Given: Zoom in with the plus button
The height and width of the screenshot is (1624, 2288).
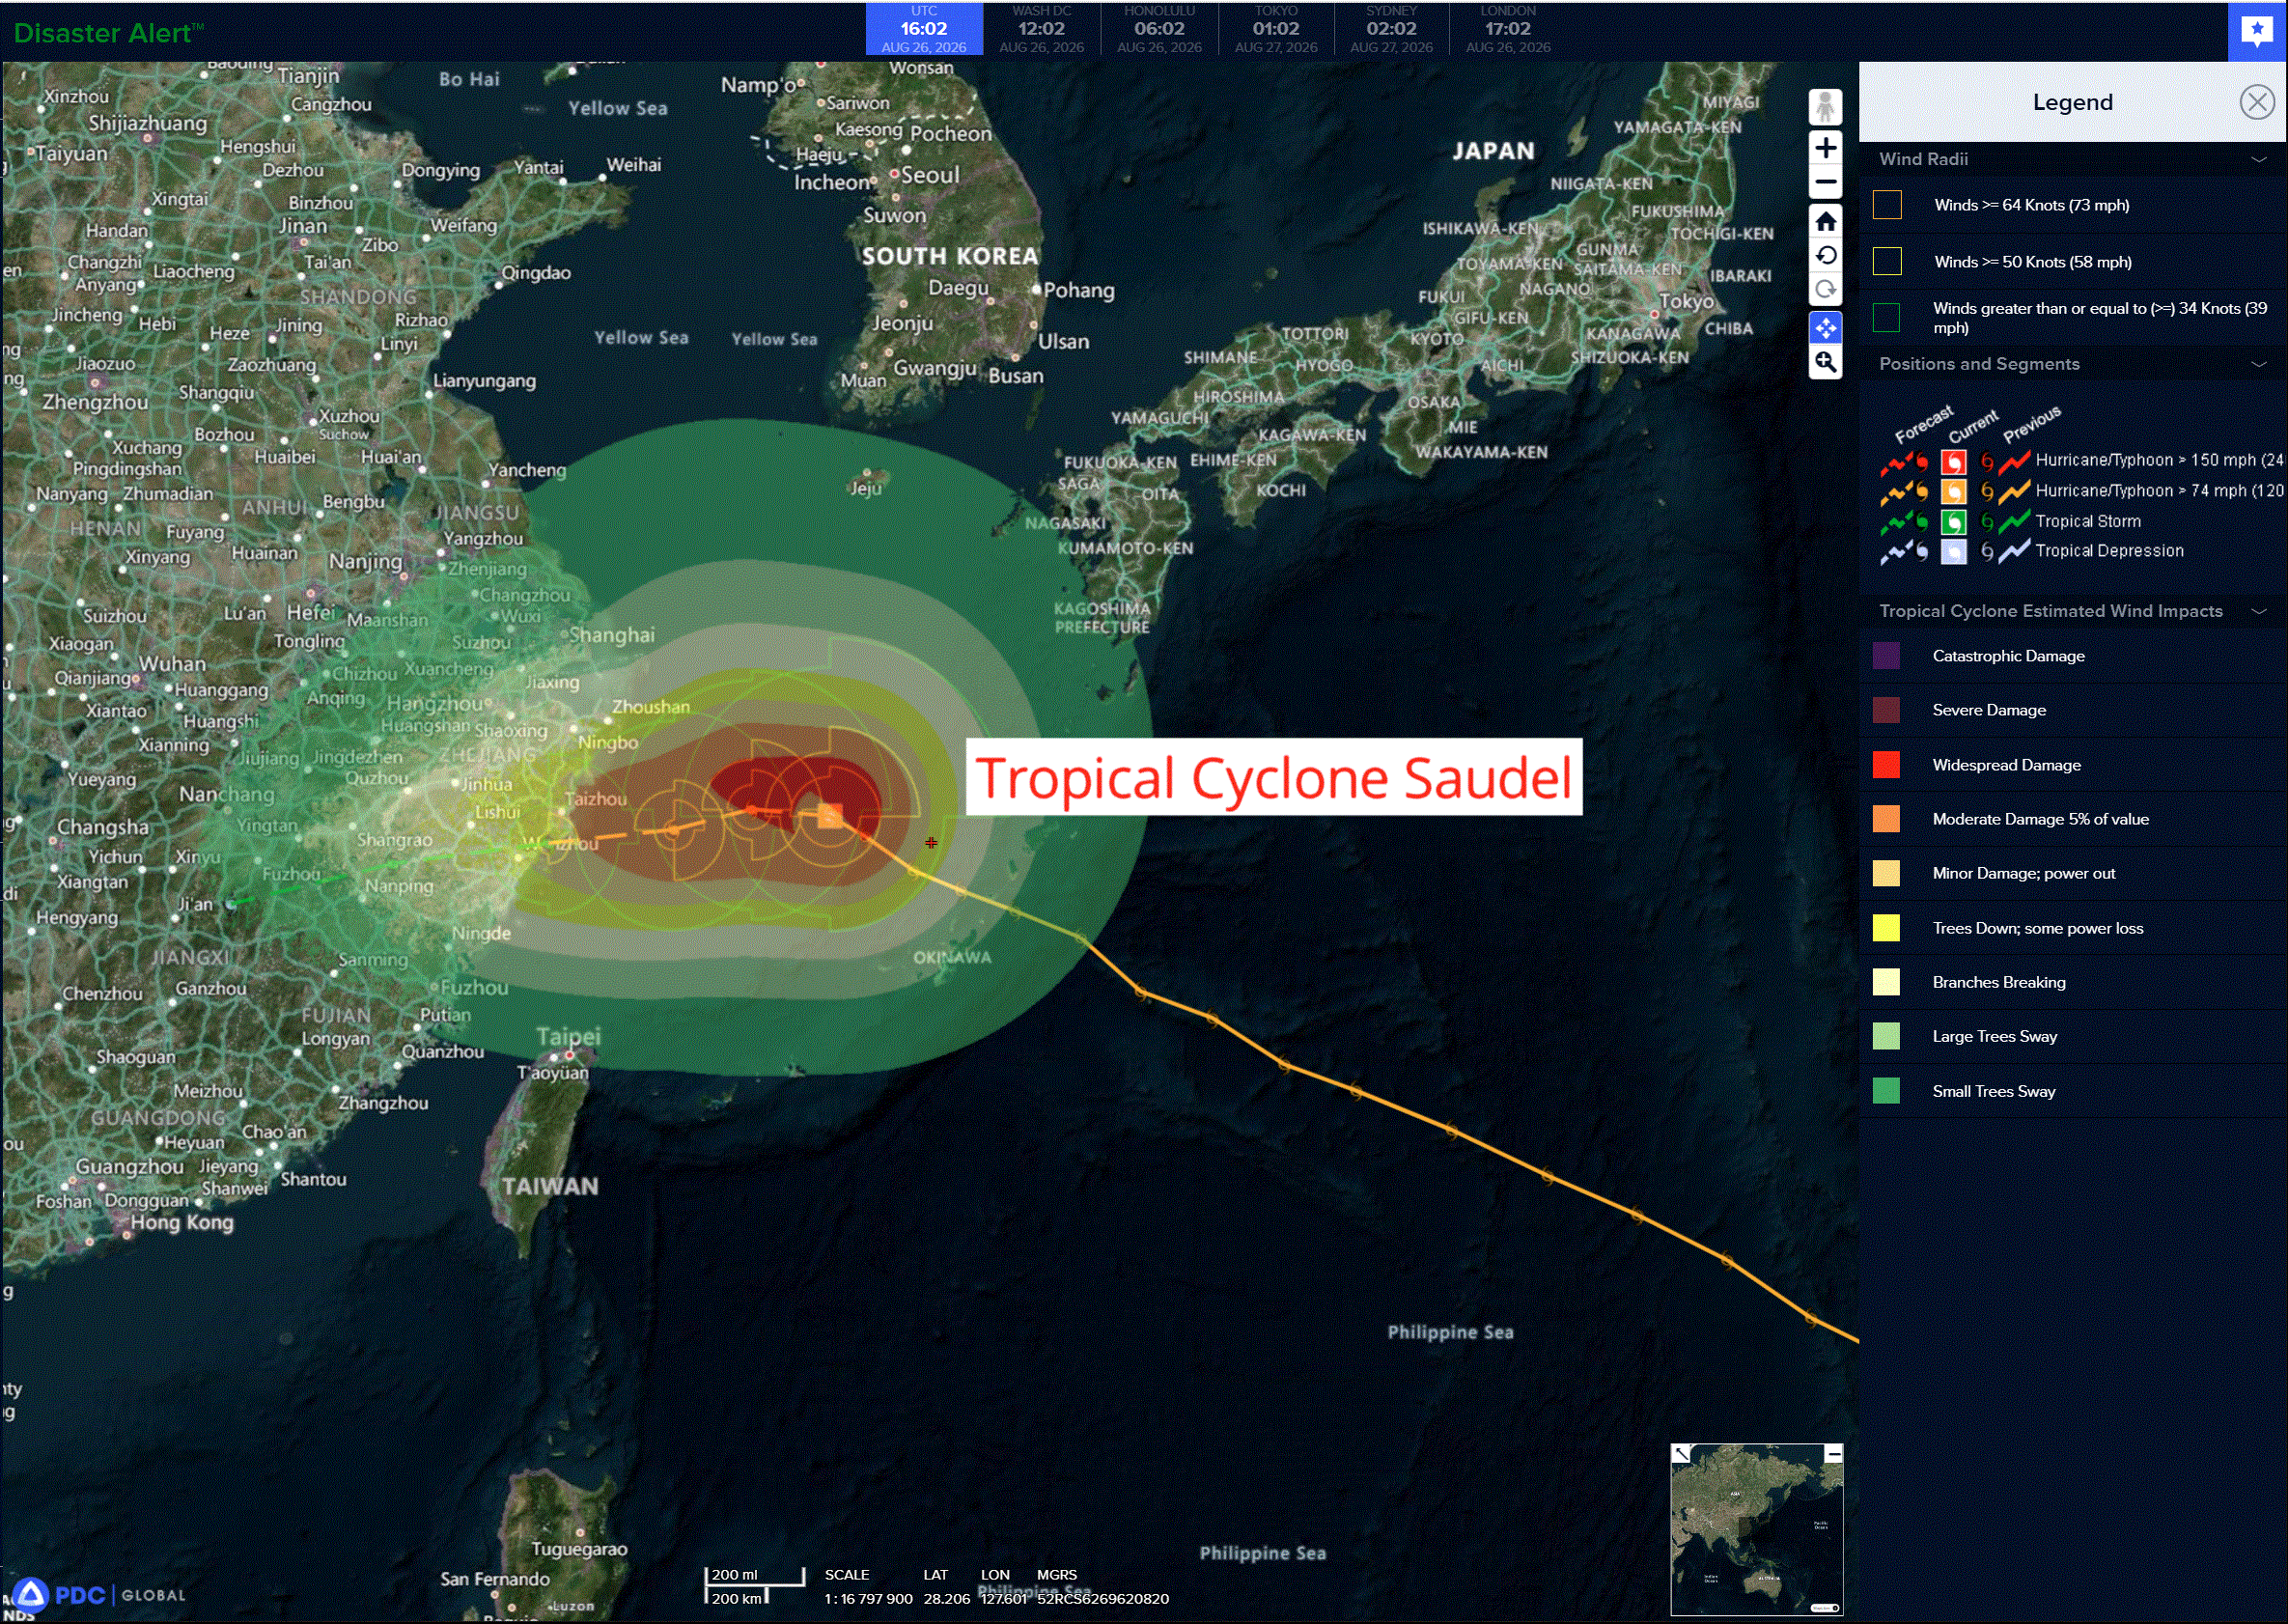Looking at the screenshot, I should point(1825,148).
